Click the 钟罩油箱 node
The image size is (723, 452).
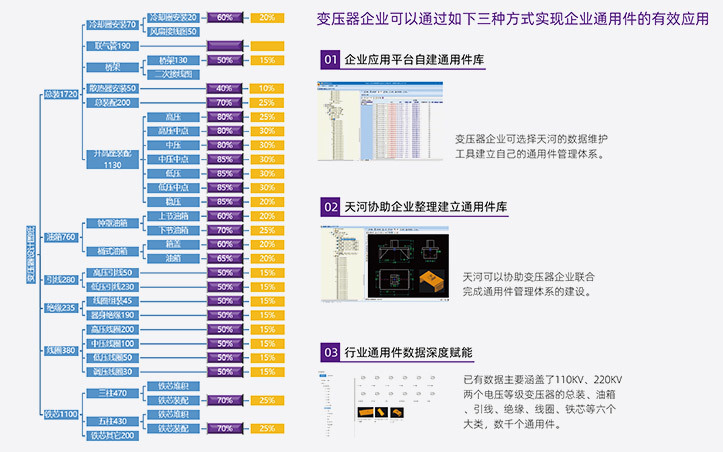pos(113,223)
